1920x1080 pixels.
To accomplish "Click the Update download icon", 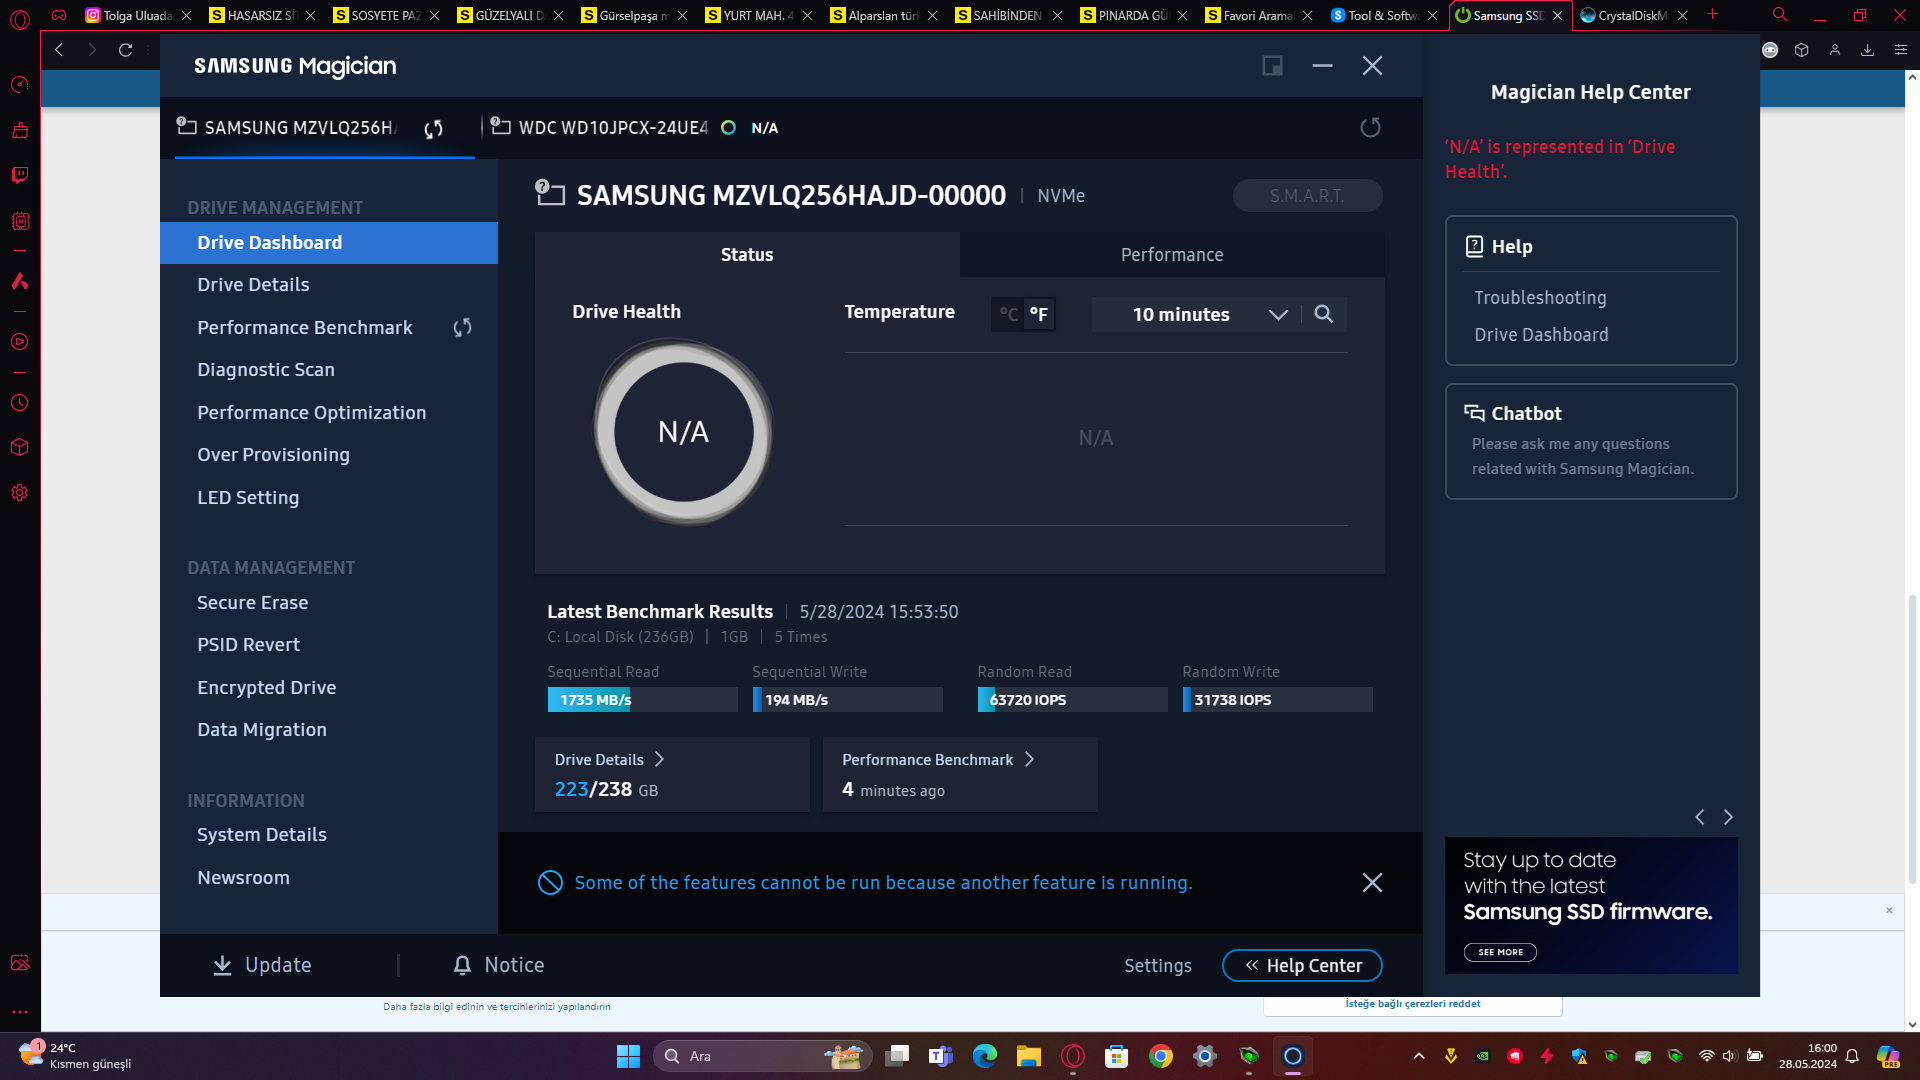I will [222, 965].
